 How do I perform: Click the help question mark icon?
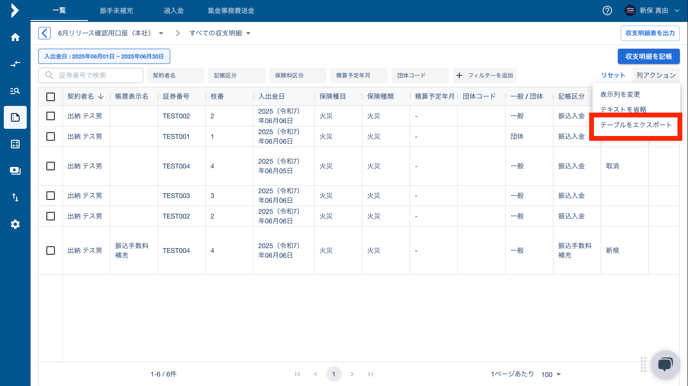(x=607, y=11)
